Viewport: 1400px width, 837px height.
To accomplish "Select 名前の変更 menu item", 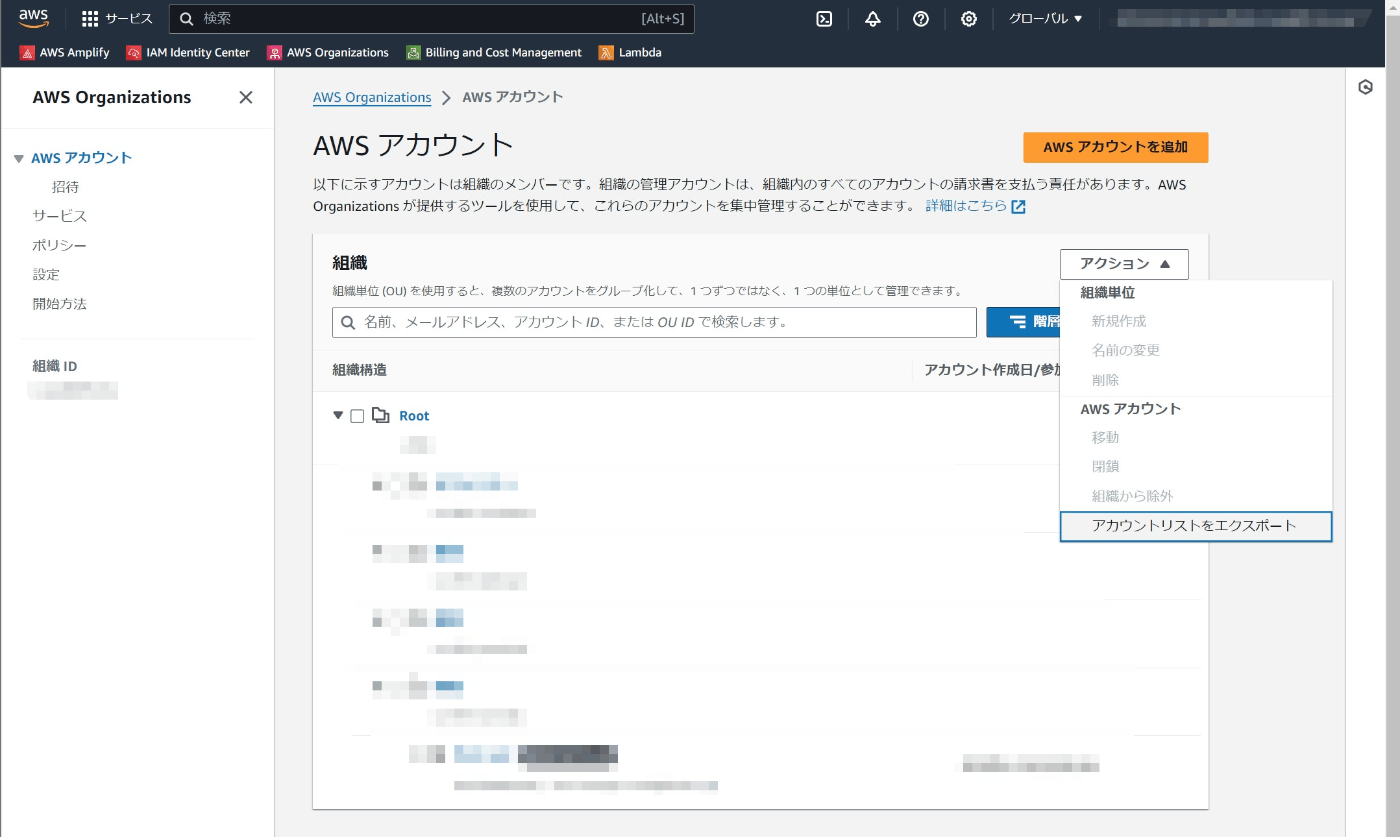I will (1126, 350).
